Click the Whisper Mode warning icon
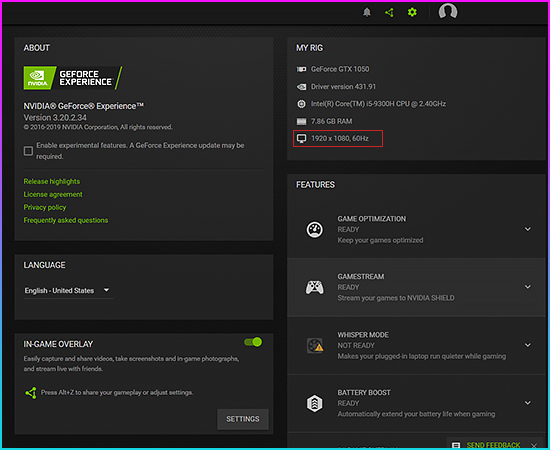 (x=315, y=346)
